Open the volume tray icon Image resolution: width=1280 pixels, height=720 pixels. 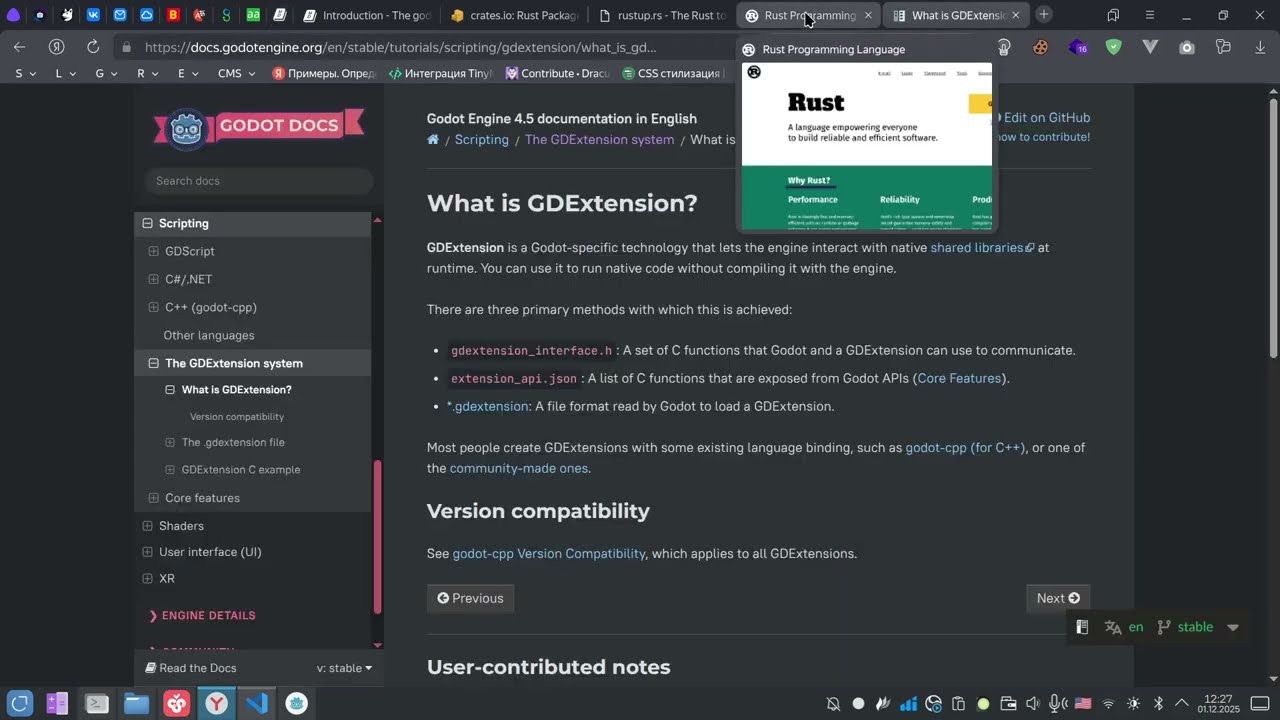[x=1033, y=703]
